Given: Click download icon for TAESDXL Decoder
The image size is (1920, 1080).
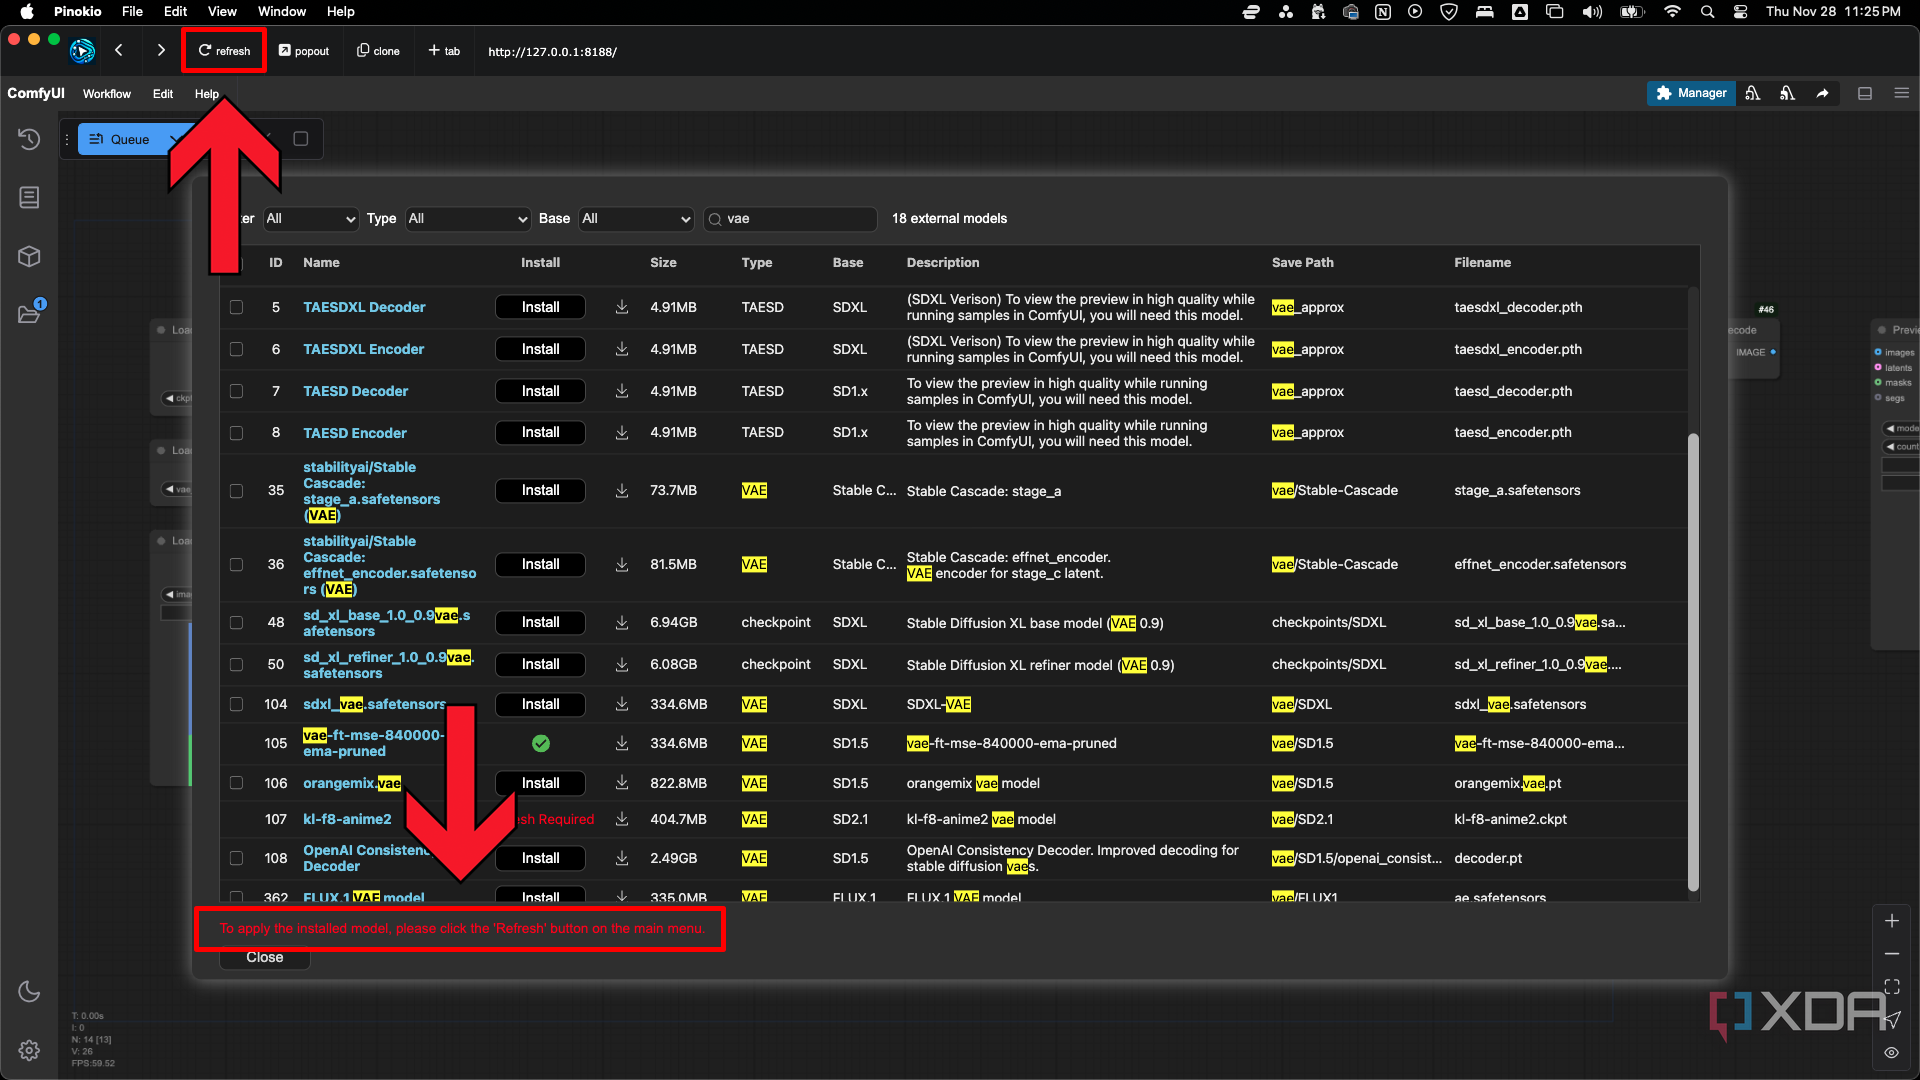Looking at the screenshot, I should [622, 307].
